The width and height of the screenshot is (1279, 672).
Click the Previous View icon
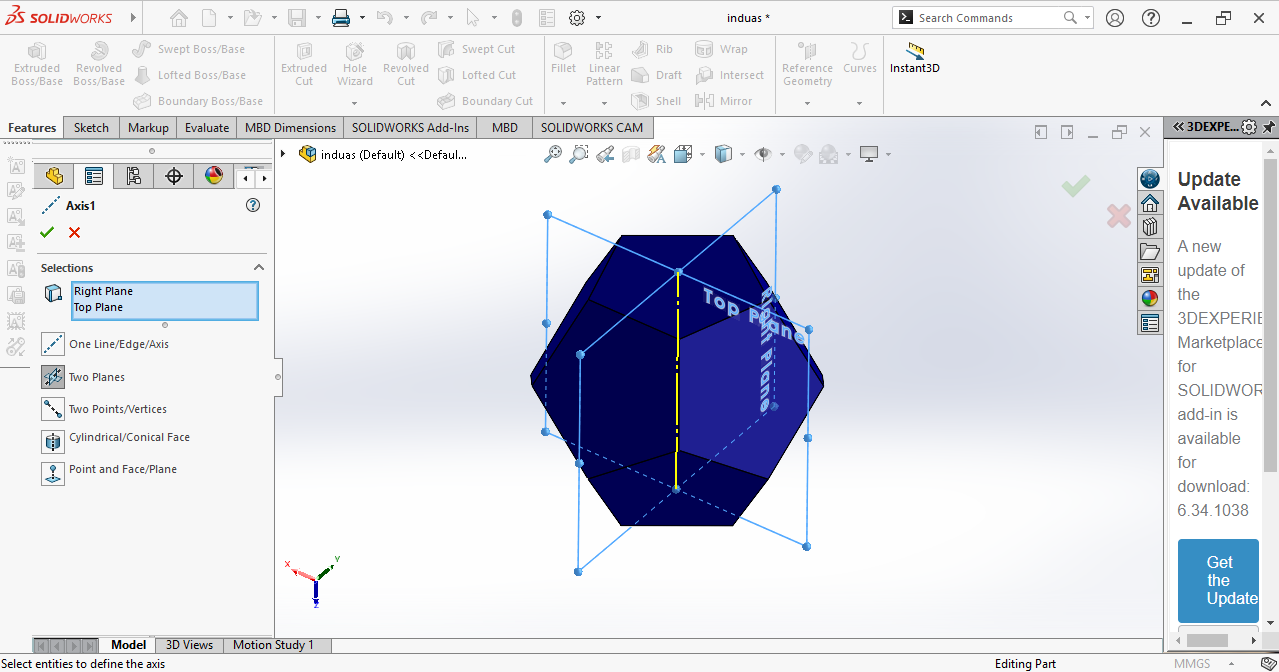pyautogui.click(x=605, y=154)
